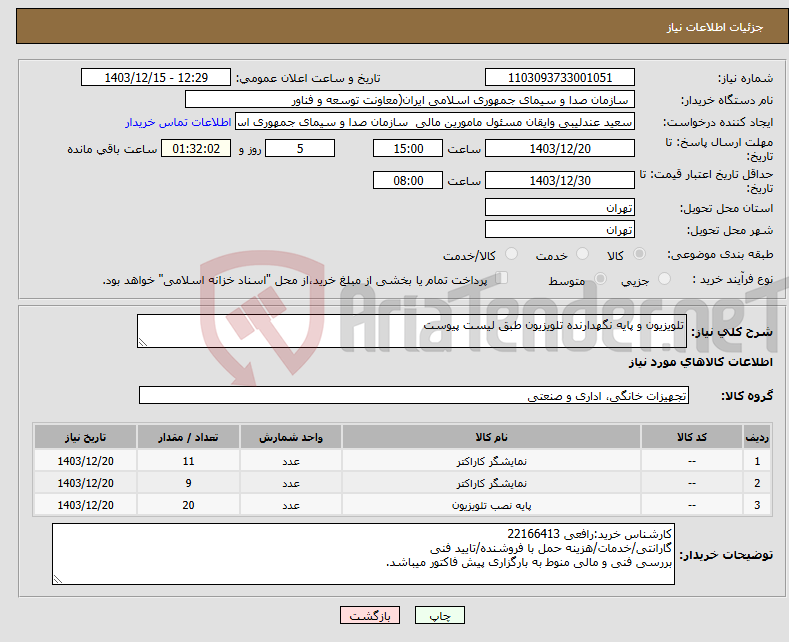The height and width of the screenshot is (642, 789).
Task: Click the چاپ (print) button
Action: pyautogui.click(x=439, y=615)
